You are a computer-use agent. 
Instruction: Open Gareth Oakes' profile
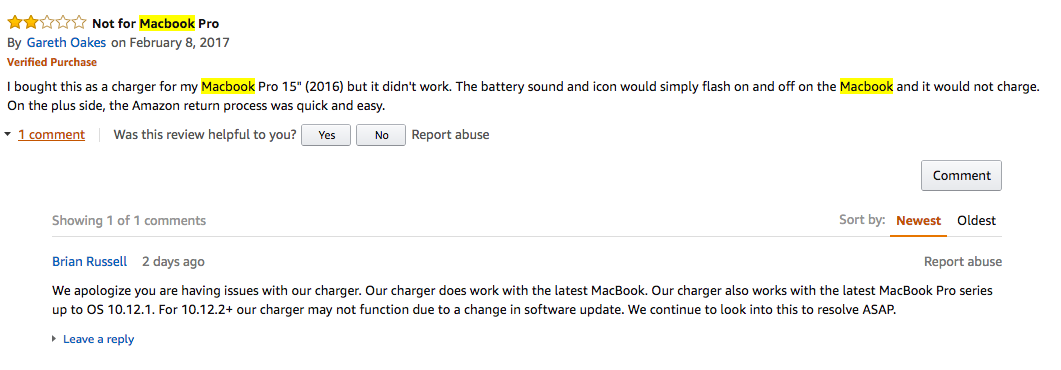pyautogui.click(x=66, y=43)
